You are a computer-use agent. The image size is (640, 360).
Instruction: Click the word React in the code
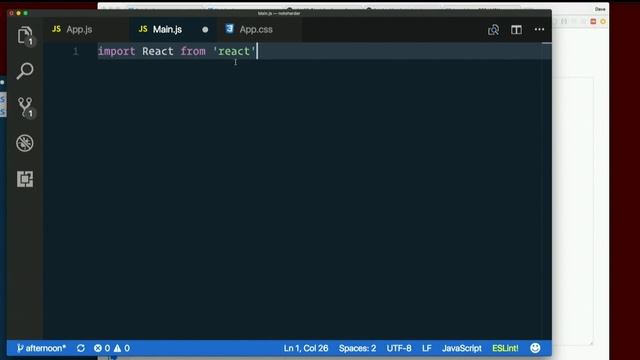click(158, 51)
